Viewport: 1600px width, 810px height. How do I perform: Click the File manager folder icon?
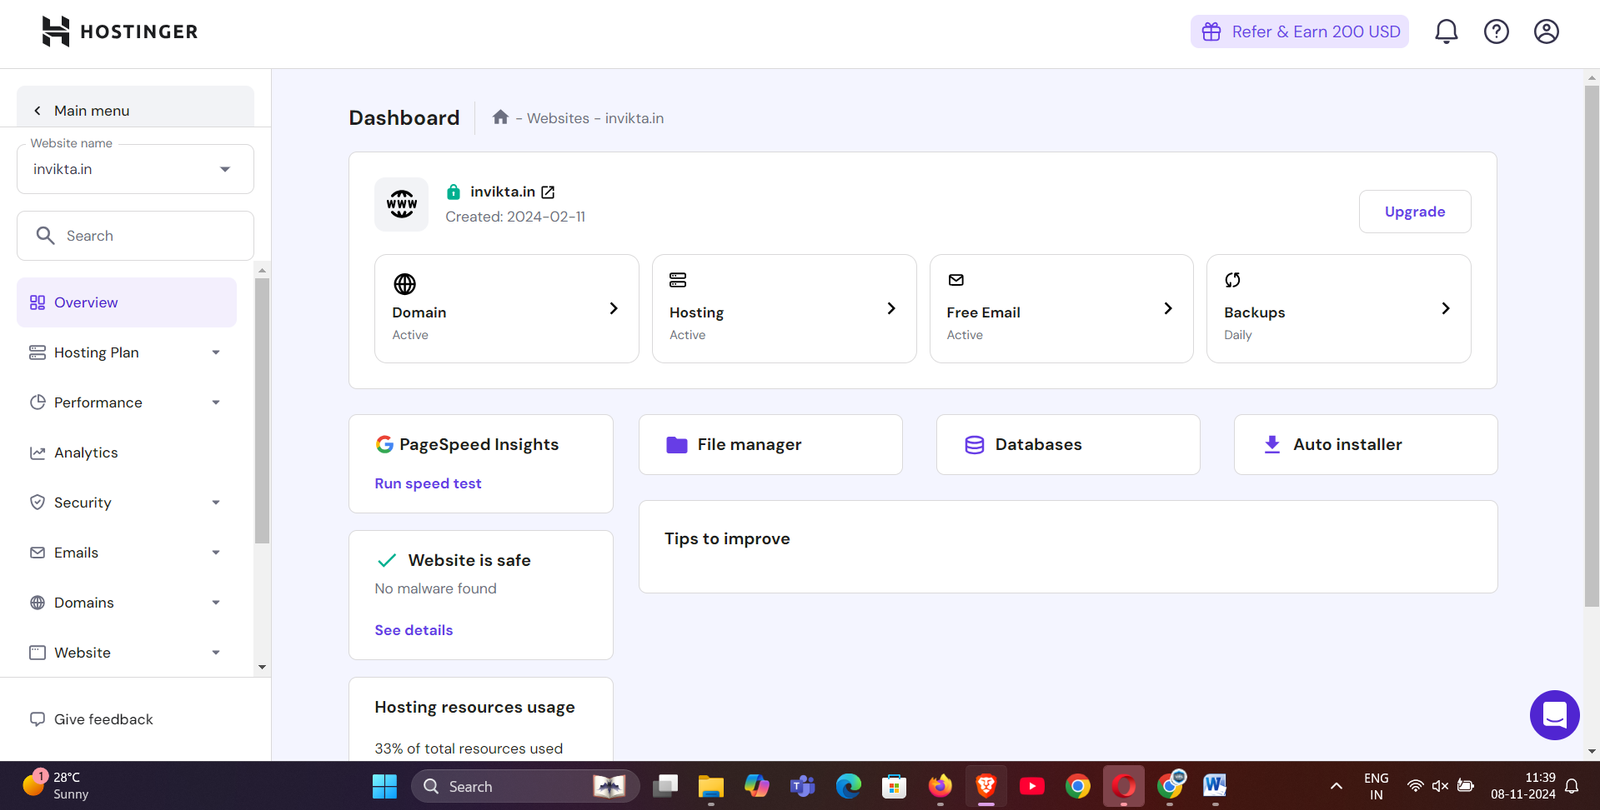click(677, 445)
